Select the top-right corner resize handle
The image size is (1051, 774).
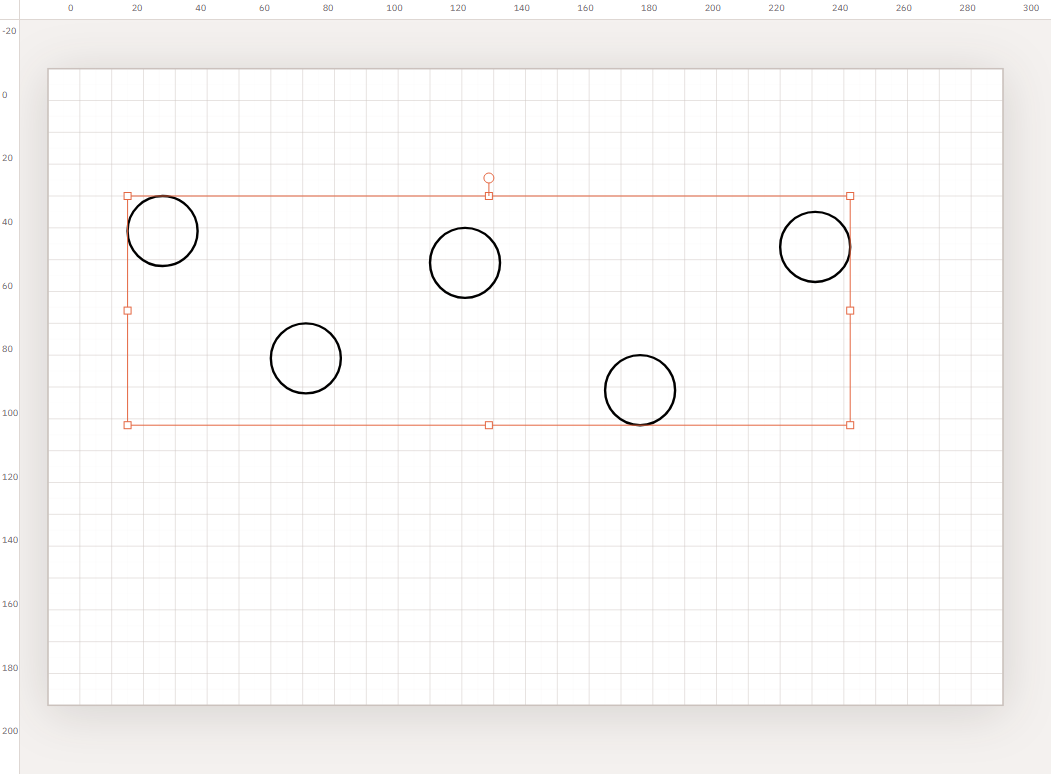click(x=850, y=196)
